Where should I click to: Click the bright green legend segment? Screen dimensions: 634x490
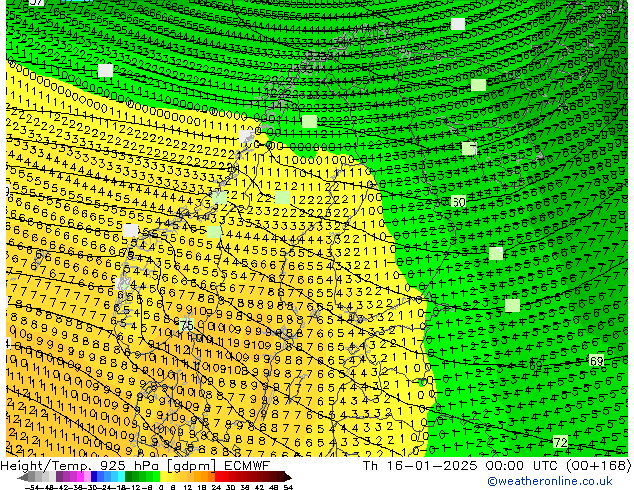[x=156, y=477]
